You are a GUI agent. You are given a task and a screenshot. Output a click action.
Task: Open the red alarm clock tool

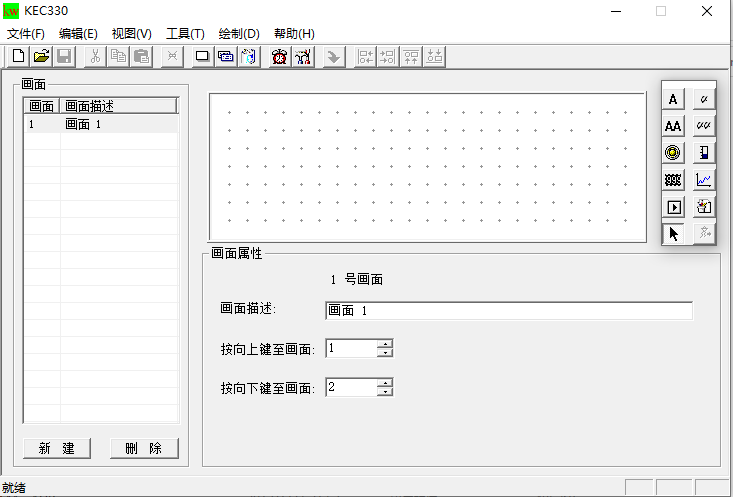tap(280, 57)
